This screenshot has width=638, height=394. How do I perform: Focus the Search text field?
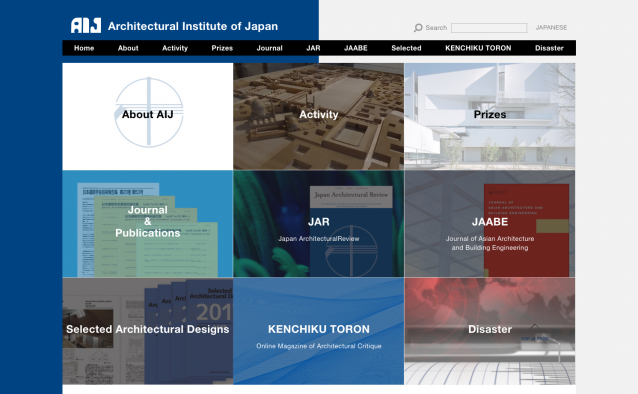489,28
